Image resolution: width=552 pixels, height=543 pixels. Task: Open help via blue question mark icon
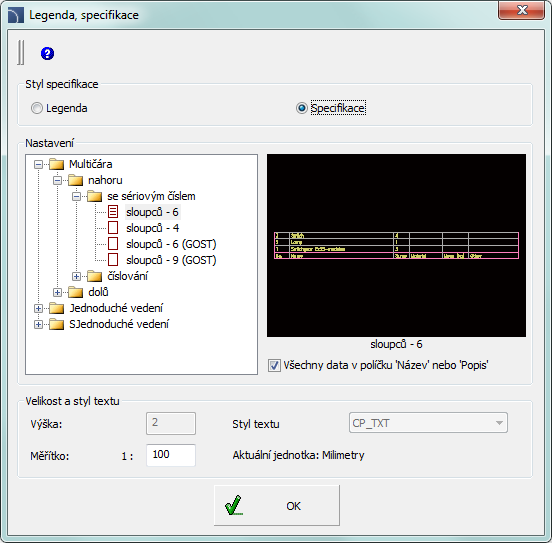coord(48,54)
